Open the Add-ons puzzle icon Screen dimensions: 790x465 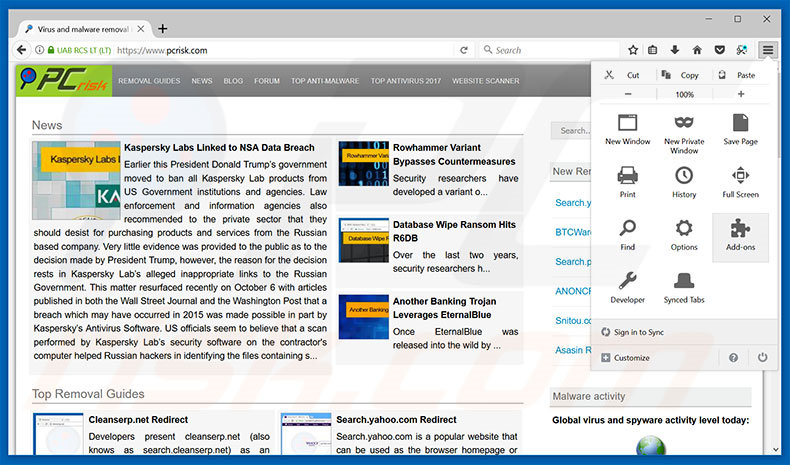[740, 235]
